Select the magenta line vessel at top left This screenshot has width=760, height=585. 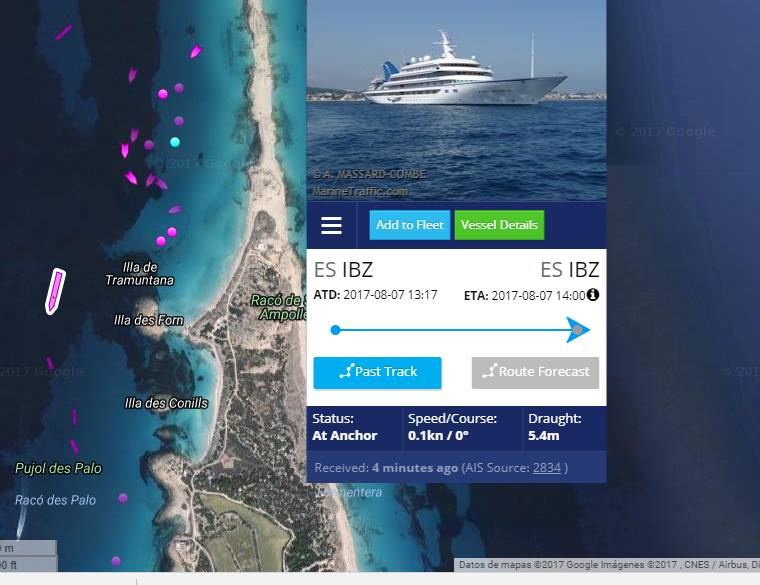pyautogui.click(x=63, y=32)
